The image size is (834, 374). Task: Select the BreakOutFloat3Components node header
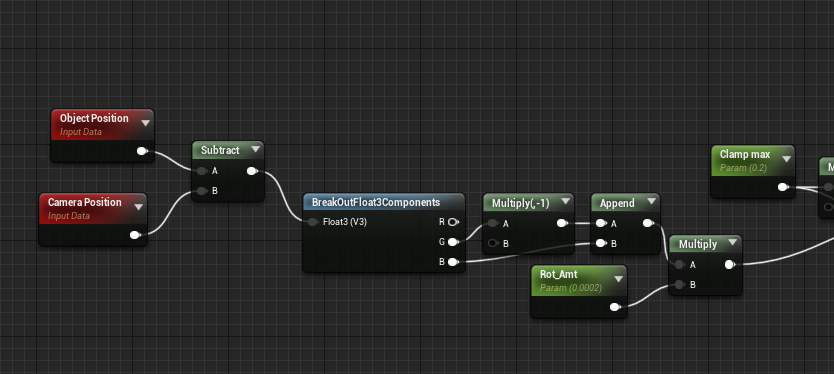tap(383, 202)
